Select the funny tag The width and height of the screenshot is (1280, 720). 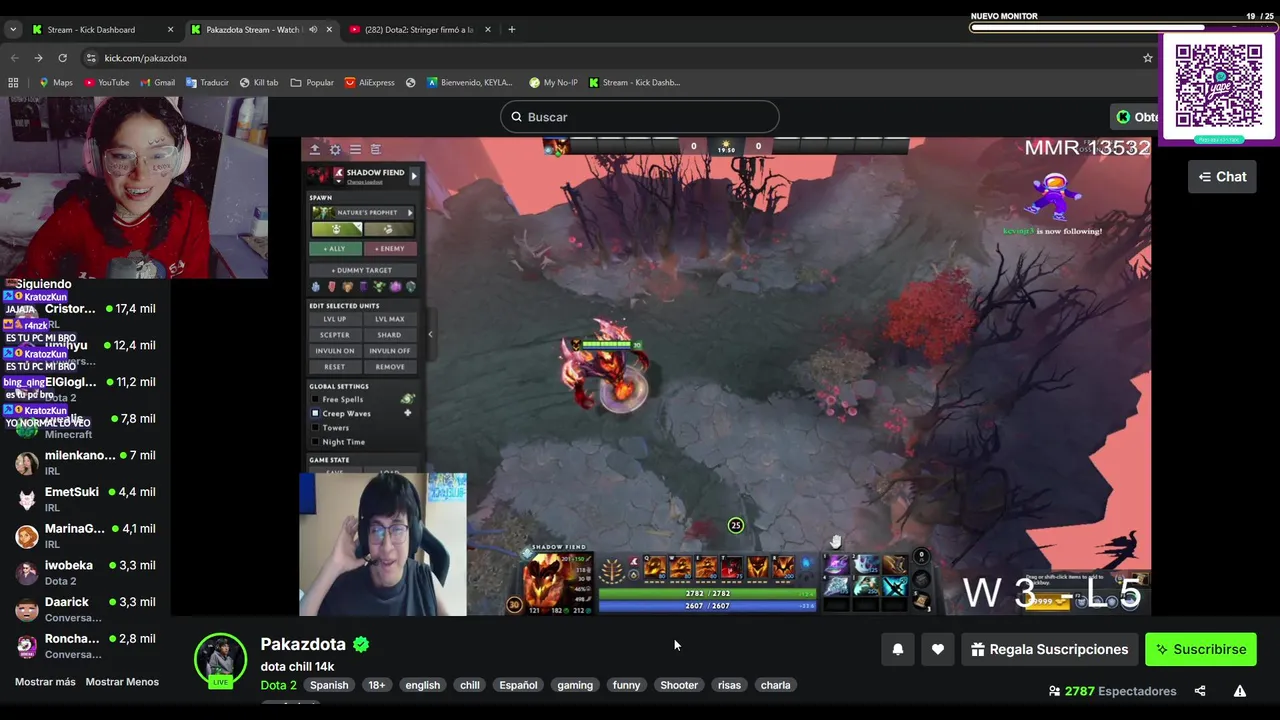click(x=627, y=685)
